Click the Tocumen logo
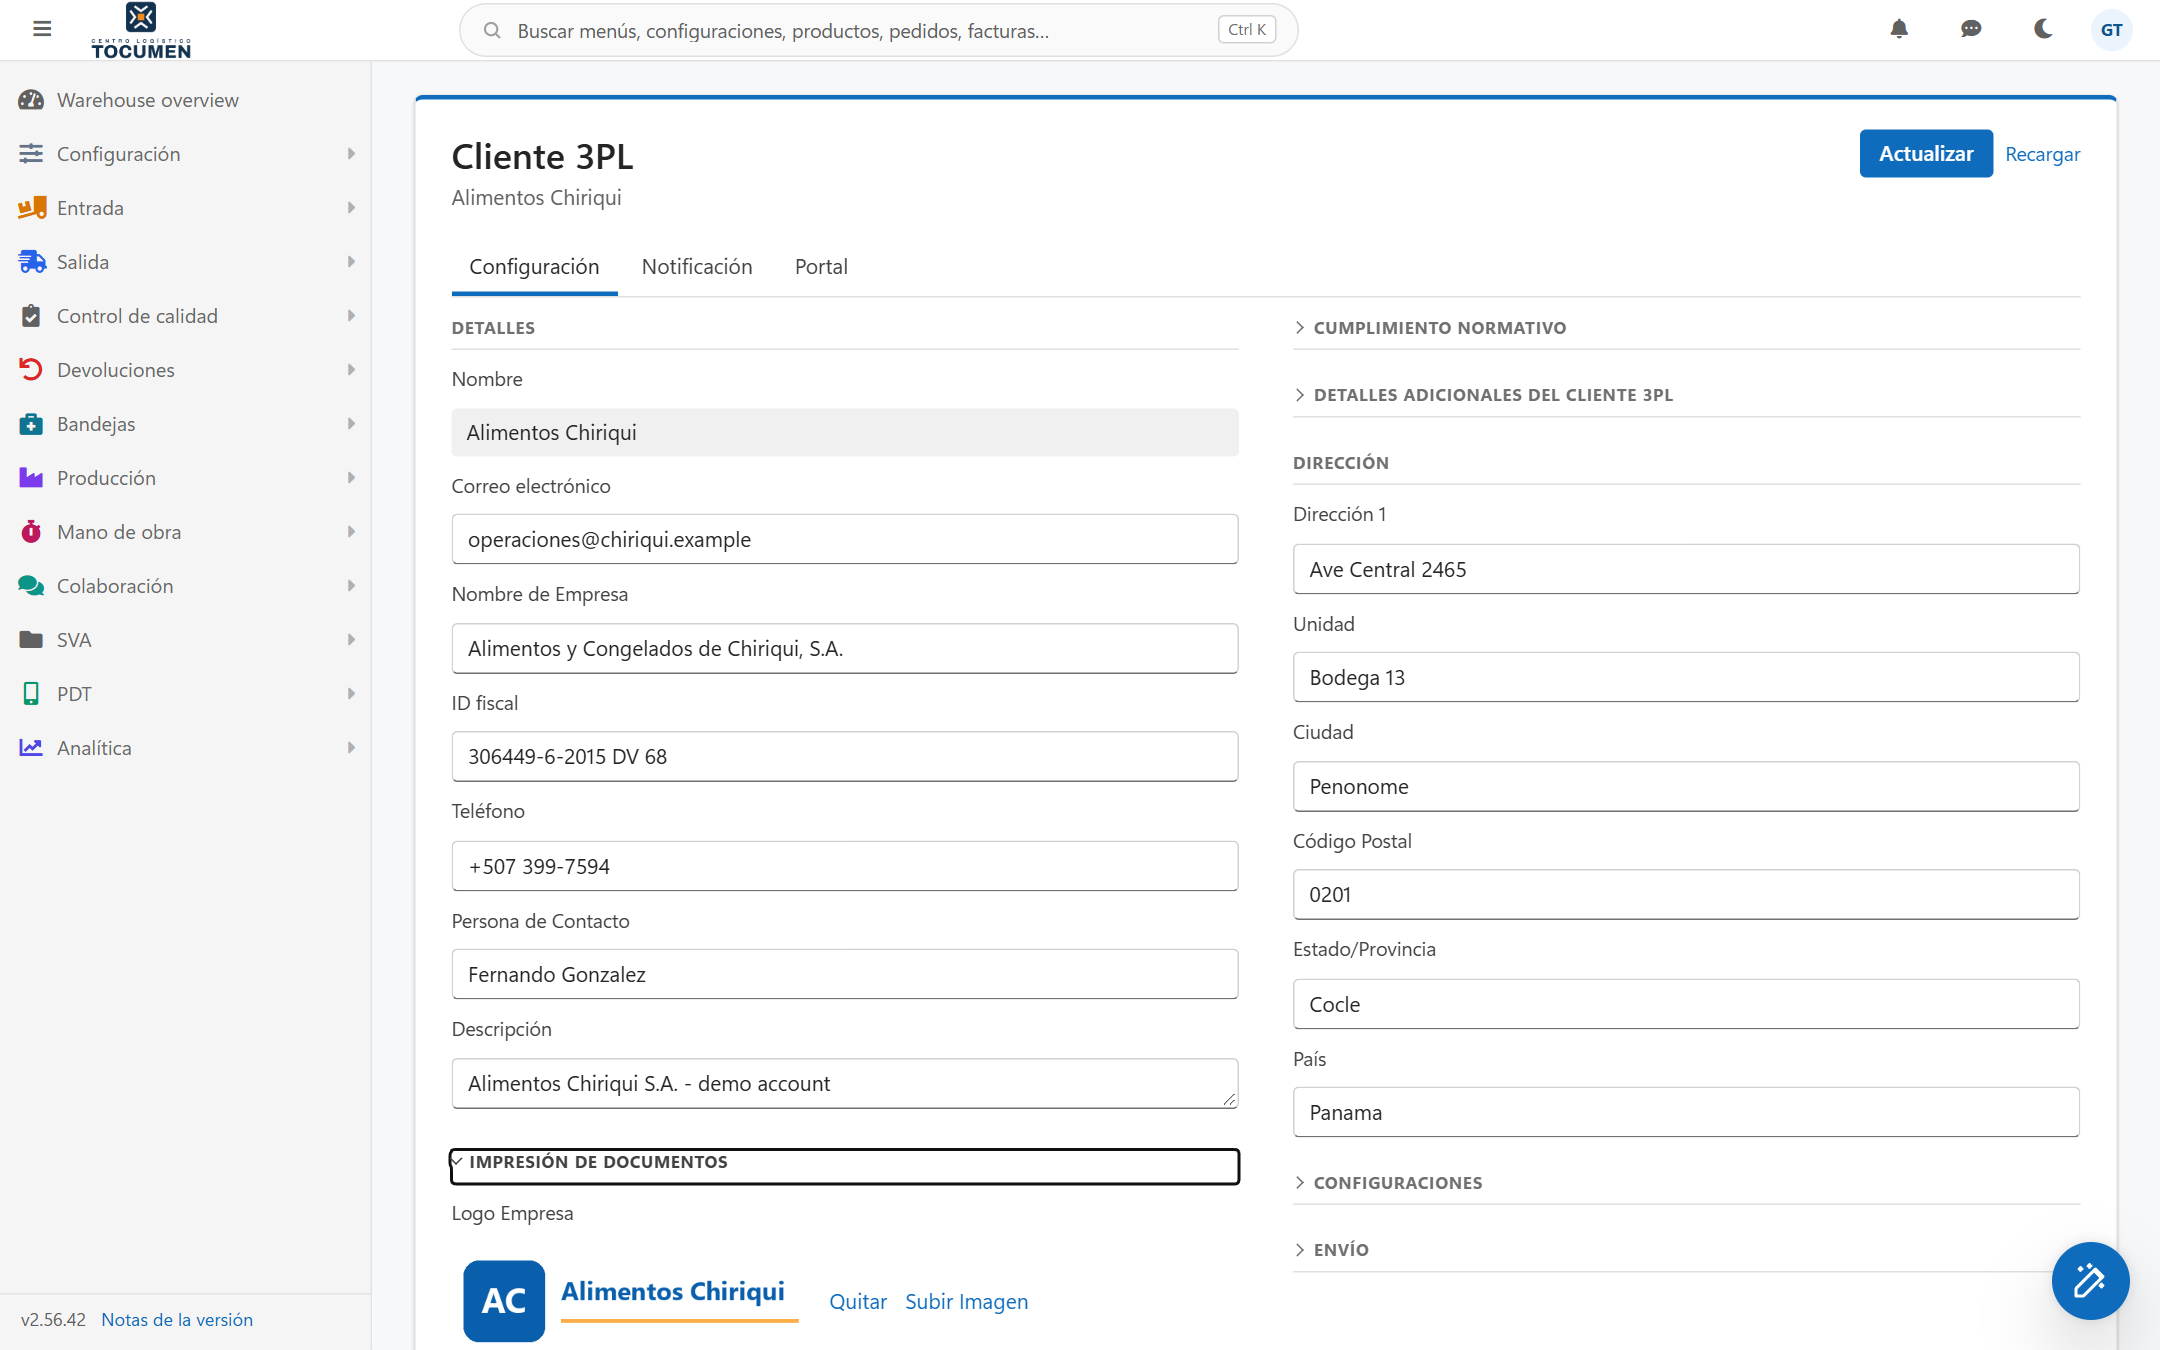2160x1350 pixels. coord(141,31)
